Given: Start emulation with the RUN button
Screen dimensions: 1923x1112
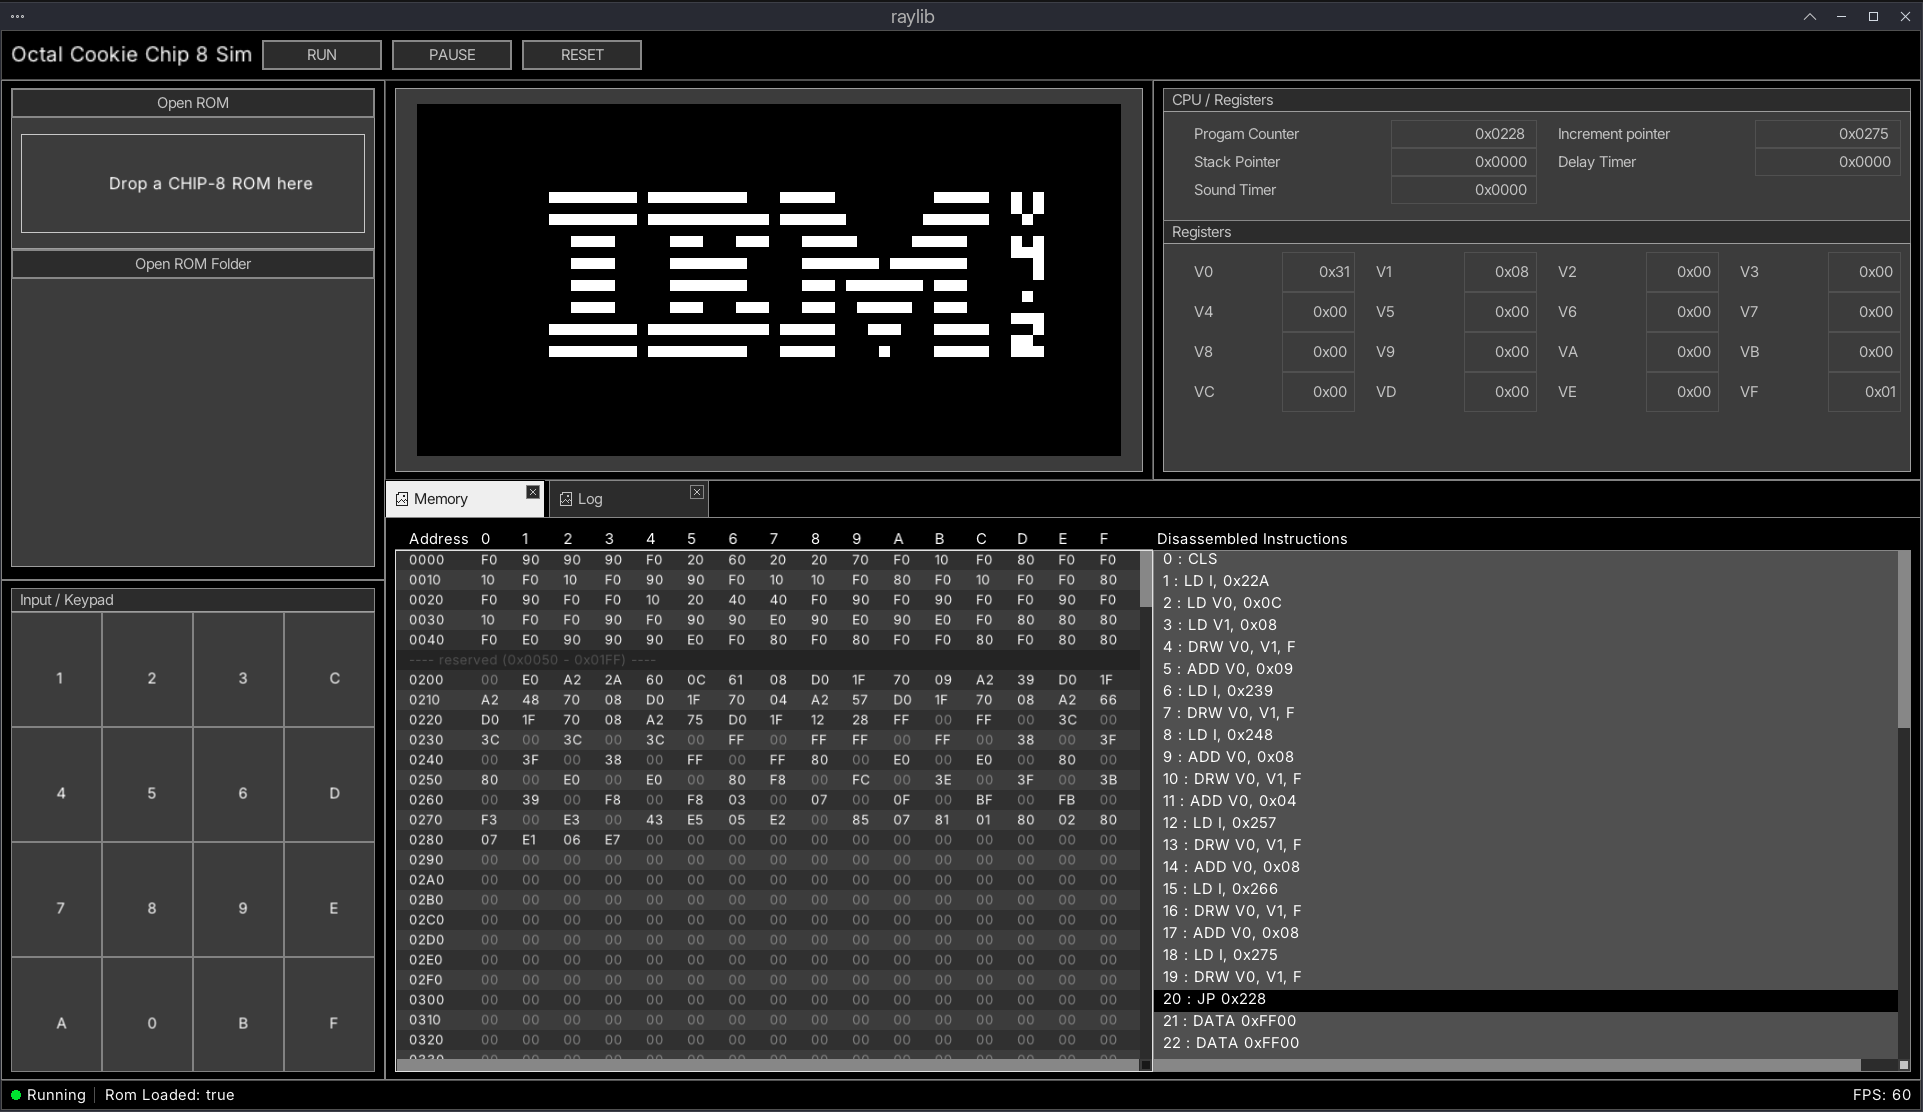Looking at the screenshot, I should click(x=322, y=55).
